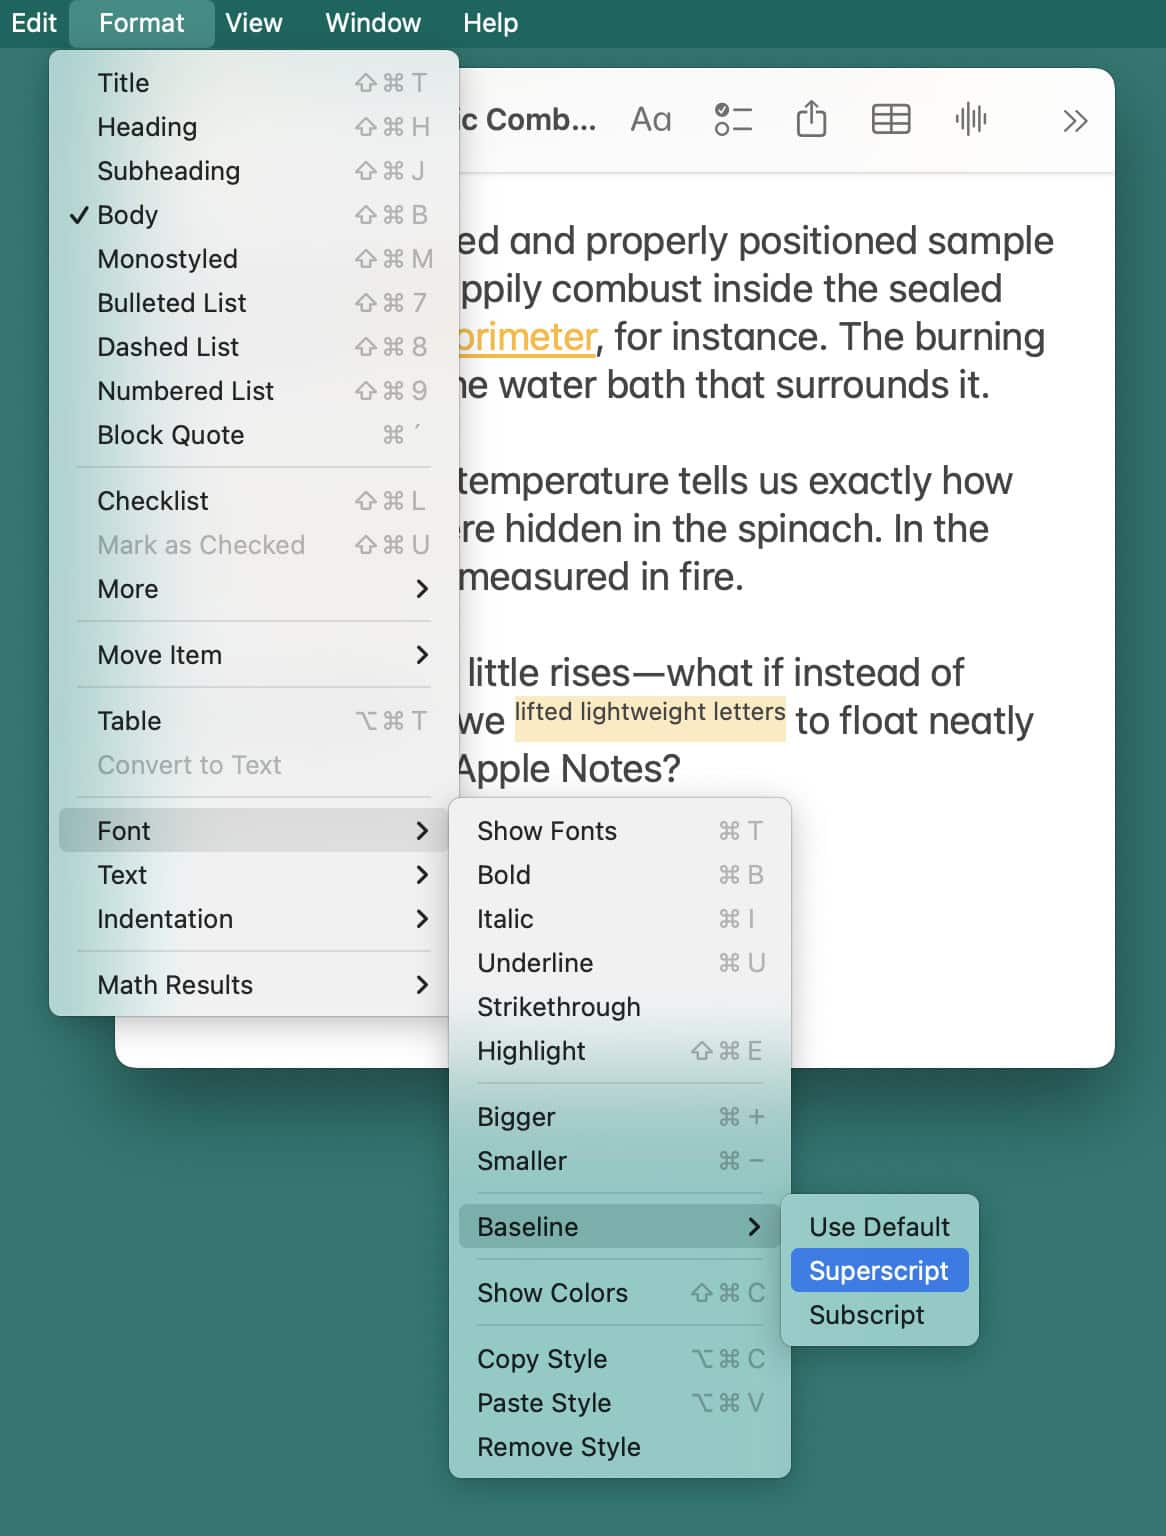Insert a table using the toolbar icon
Image resolution: width=1166 pixels, height=1536 pixels.
(x=890, y=120)
